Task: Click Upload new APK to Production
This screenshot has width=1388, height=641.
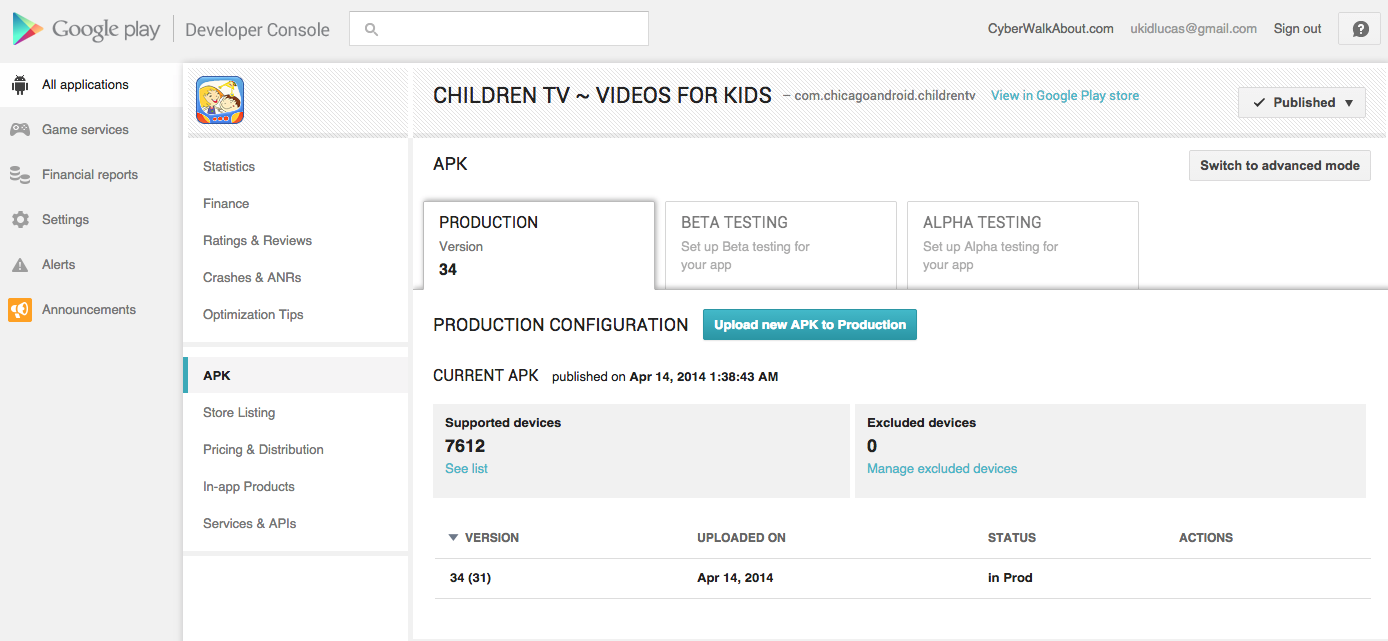Action: (x=810, y=325)
